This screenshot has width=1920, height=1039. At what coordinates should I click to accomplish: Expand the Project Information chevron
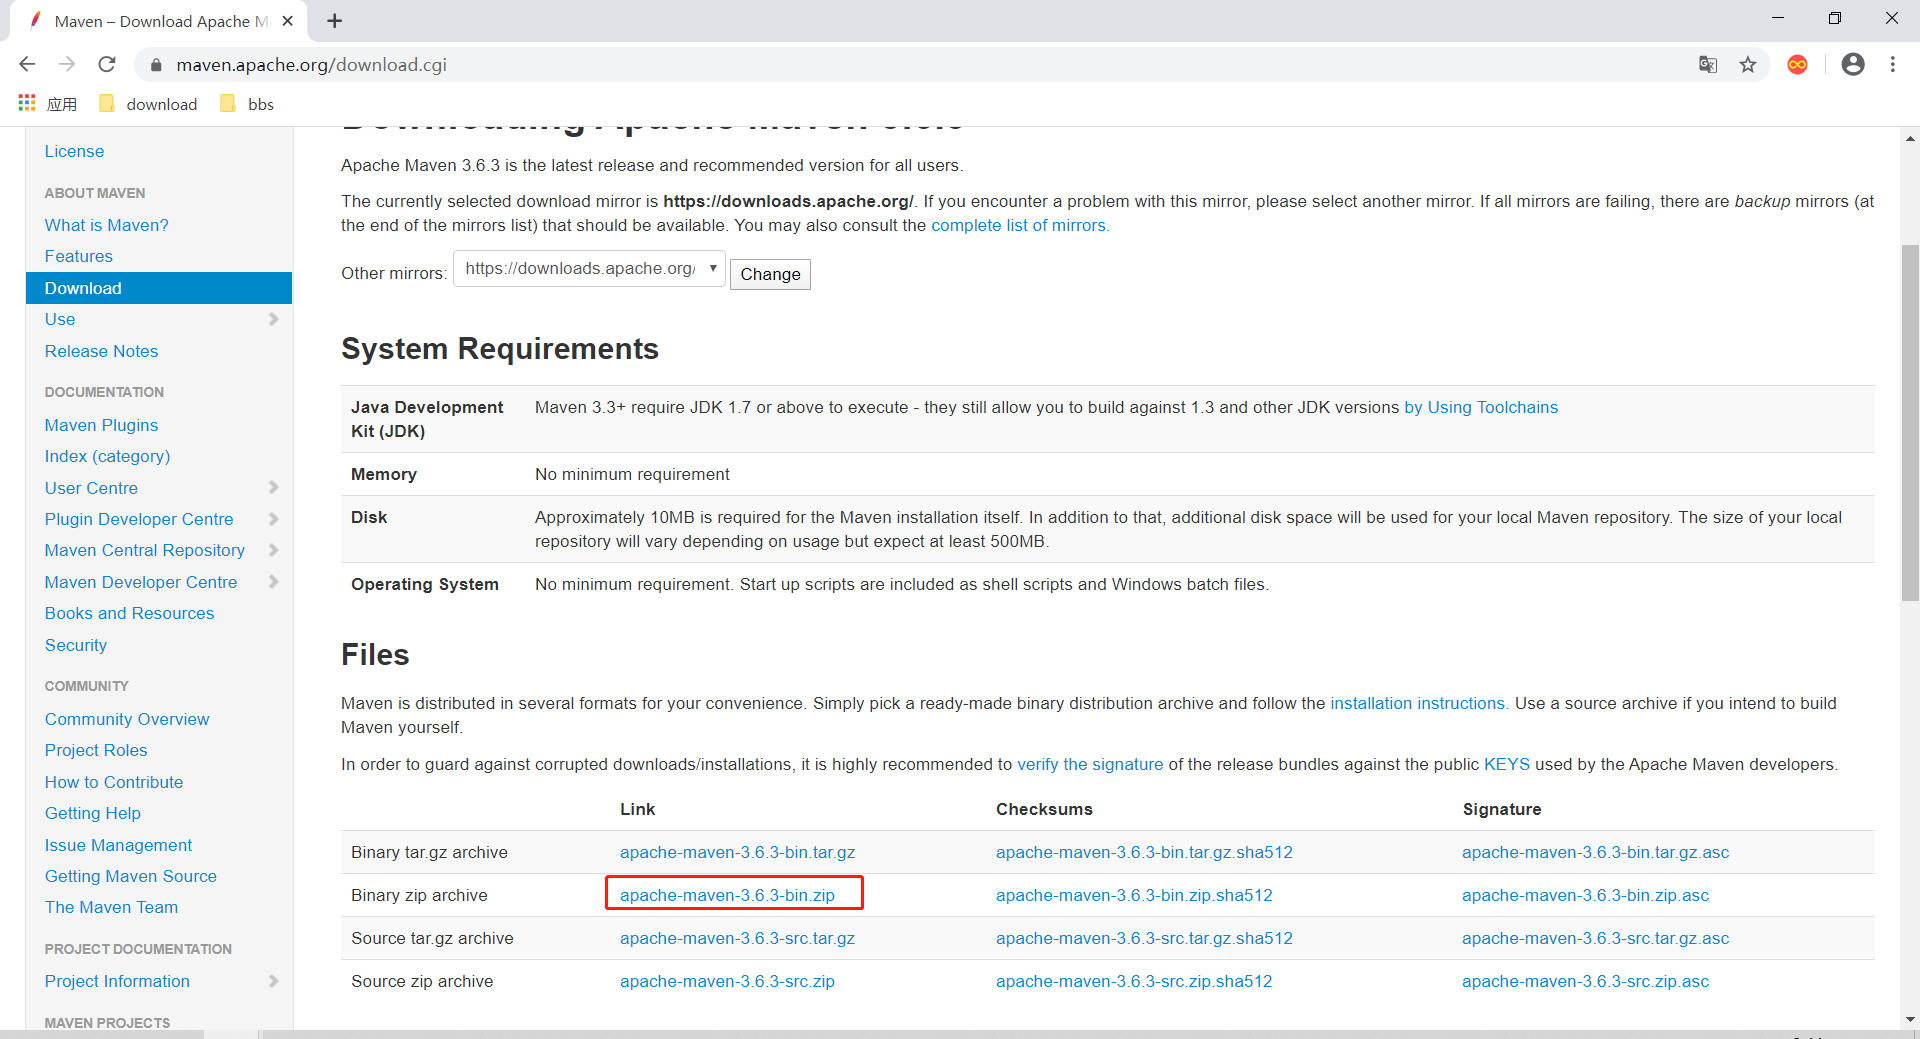(x=273, y=981)
